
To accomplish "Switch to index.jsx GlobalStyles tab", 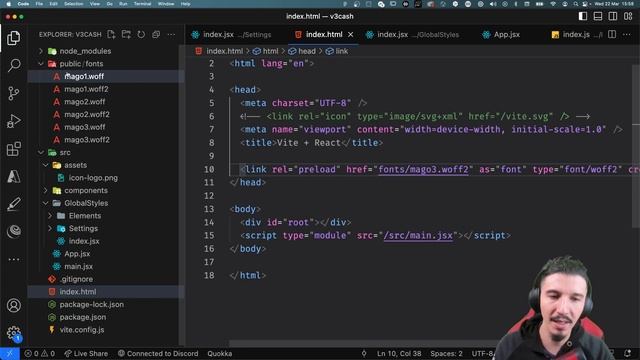I will [413, 35].
